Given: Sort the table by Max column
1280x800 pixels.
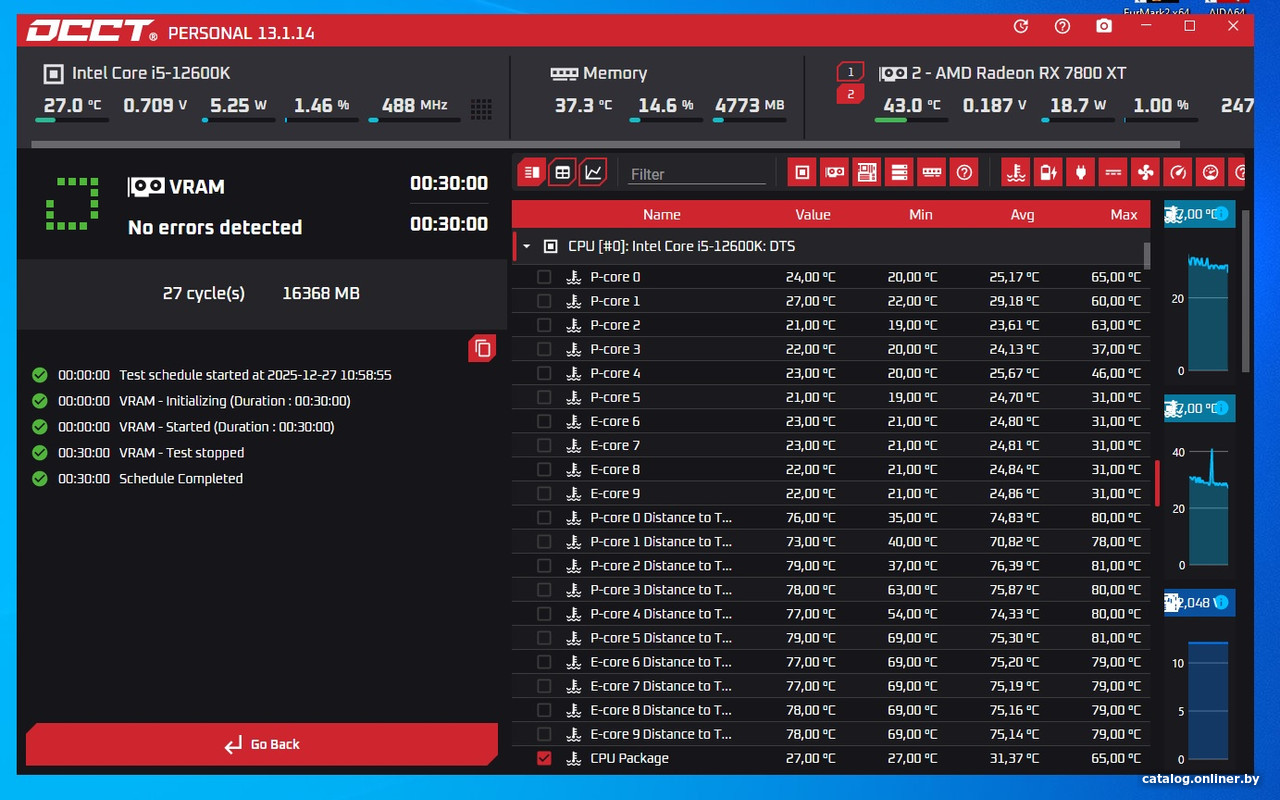Looking at the screenshot, I should [x=1124, y=214].
